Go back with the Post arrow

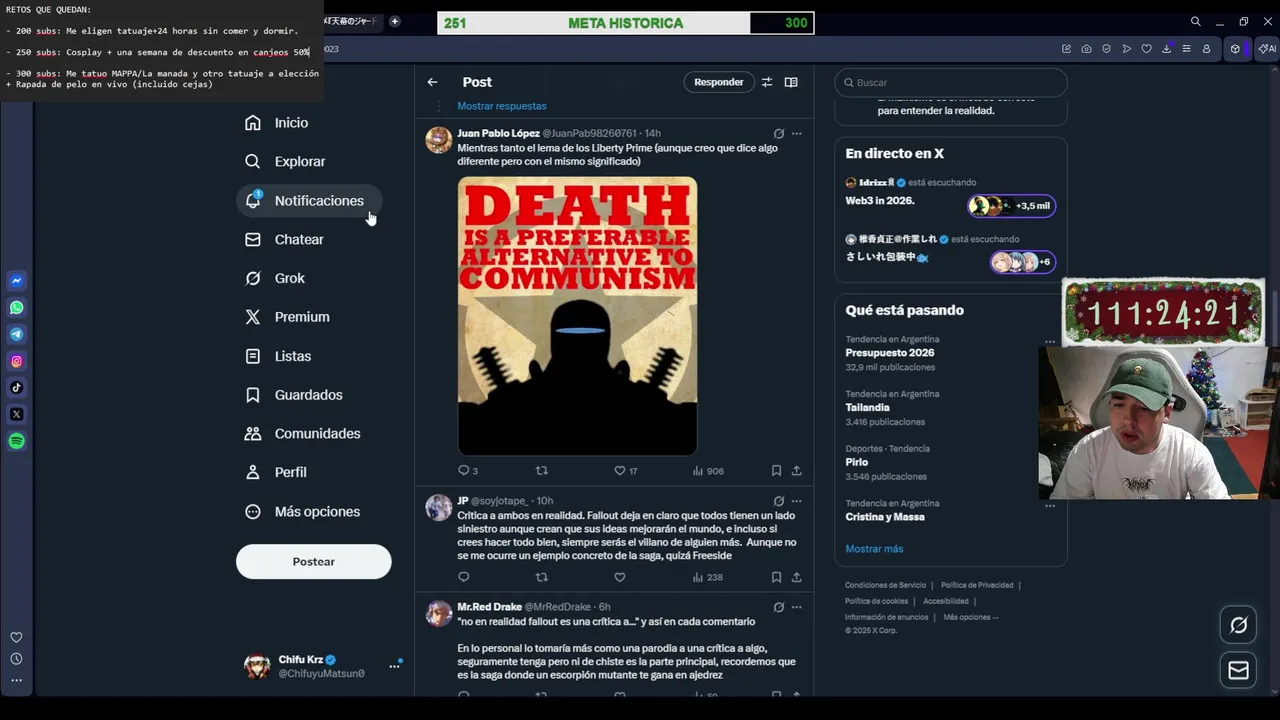click(432, 82)
